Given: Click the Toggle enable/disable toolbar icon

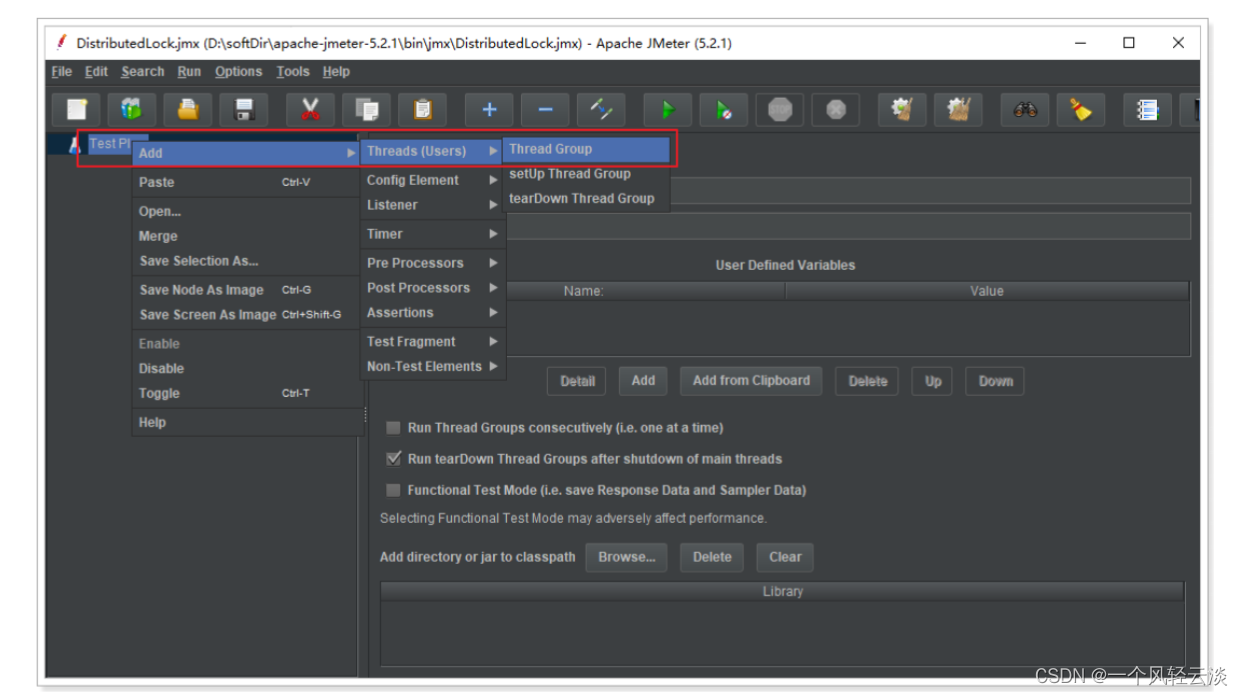Looking at the screenshot, I should (601, 109).
